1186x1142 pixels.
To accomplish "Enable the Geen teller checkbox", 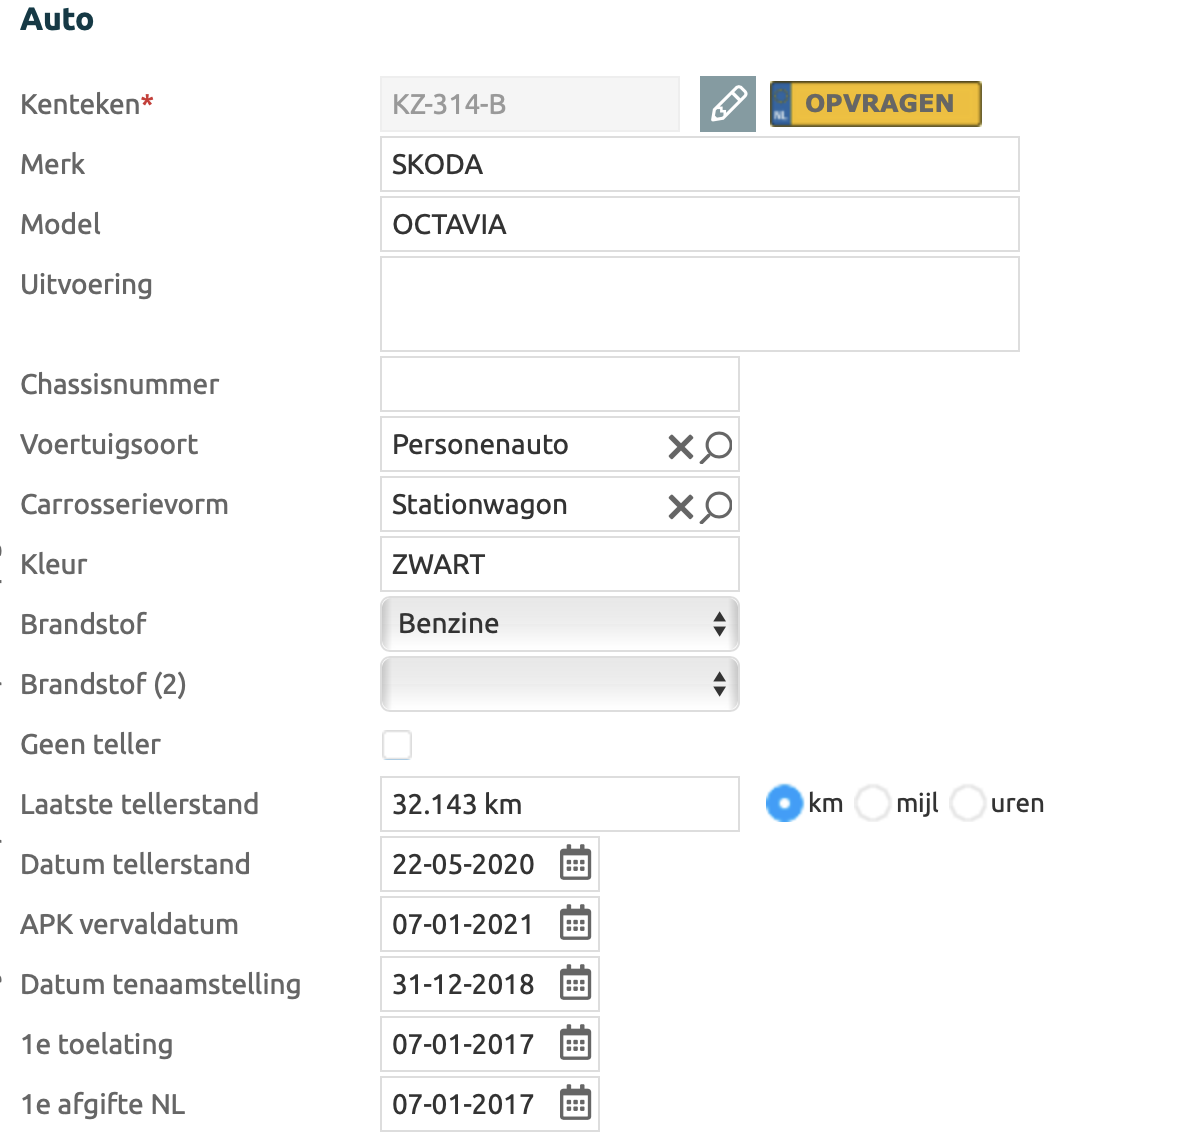I will [x=397, y=745].
